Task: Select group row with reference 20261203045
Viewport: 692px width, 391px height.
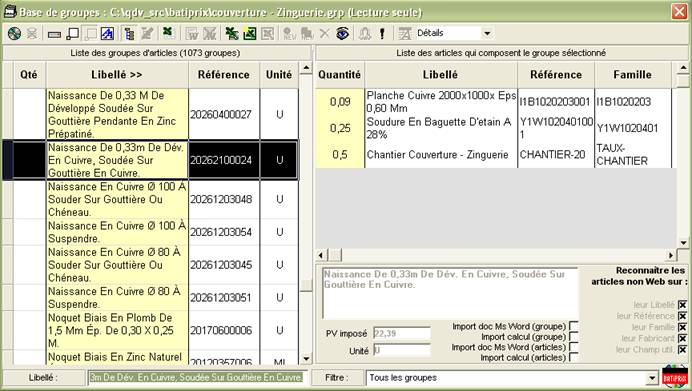Action: (x=150, y=265)
